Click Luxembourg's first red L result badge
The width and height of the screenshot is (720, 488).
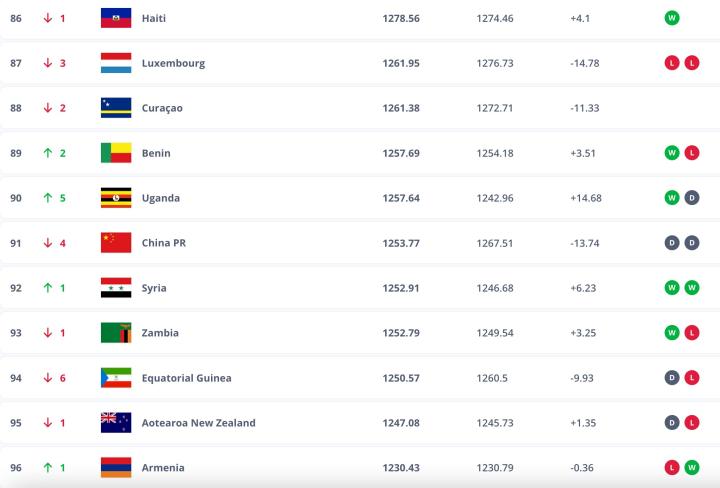(x=672, y=63)
